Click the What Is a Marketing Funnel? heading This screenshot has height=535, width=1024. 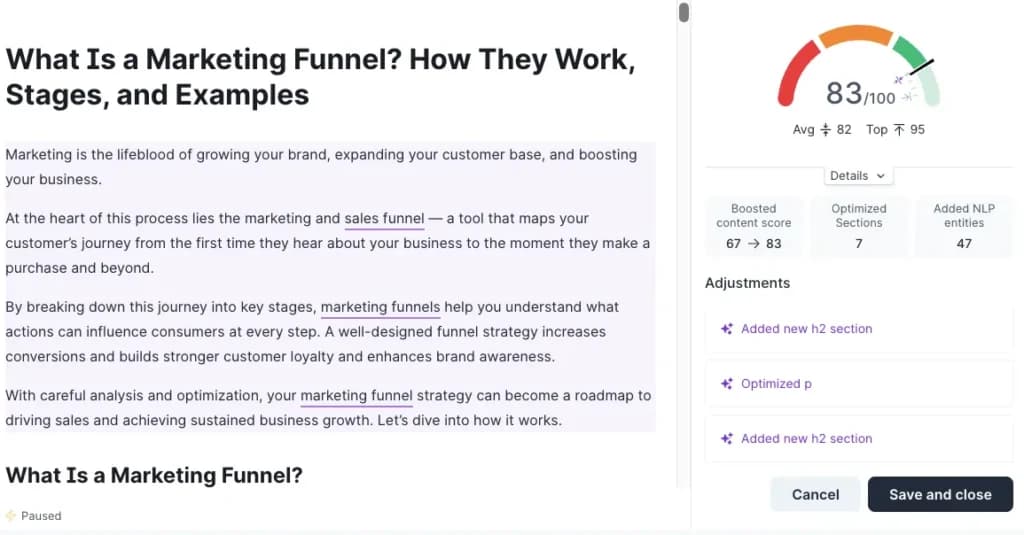[154, 475]
